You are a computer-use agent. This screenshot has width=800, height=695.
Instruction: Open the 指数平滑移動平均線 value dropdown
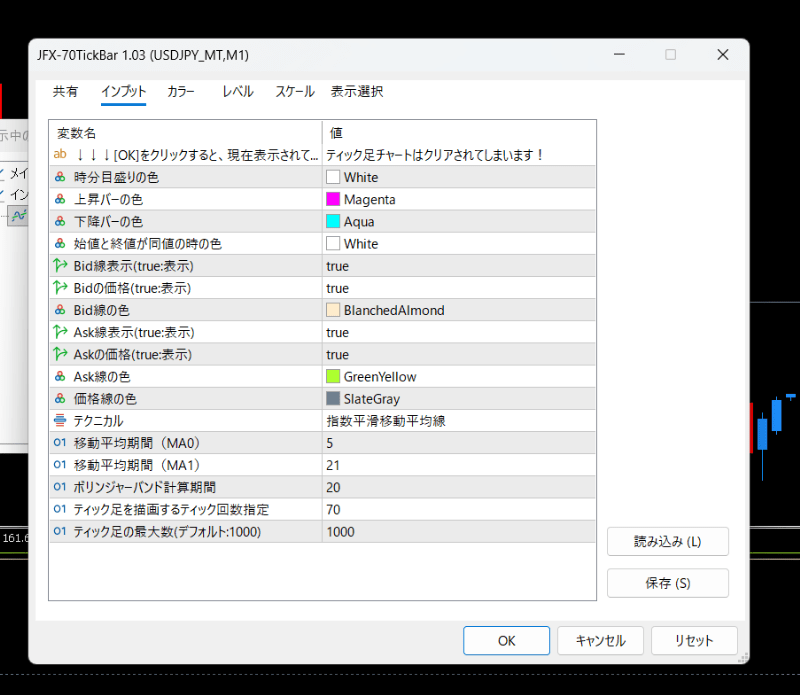pyautogui.click(x=459, y=420)
